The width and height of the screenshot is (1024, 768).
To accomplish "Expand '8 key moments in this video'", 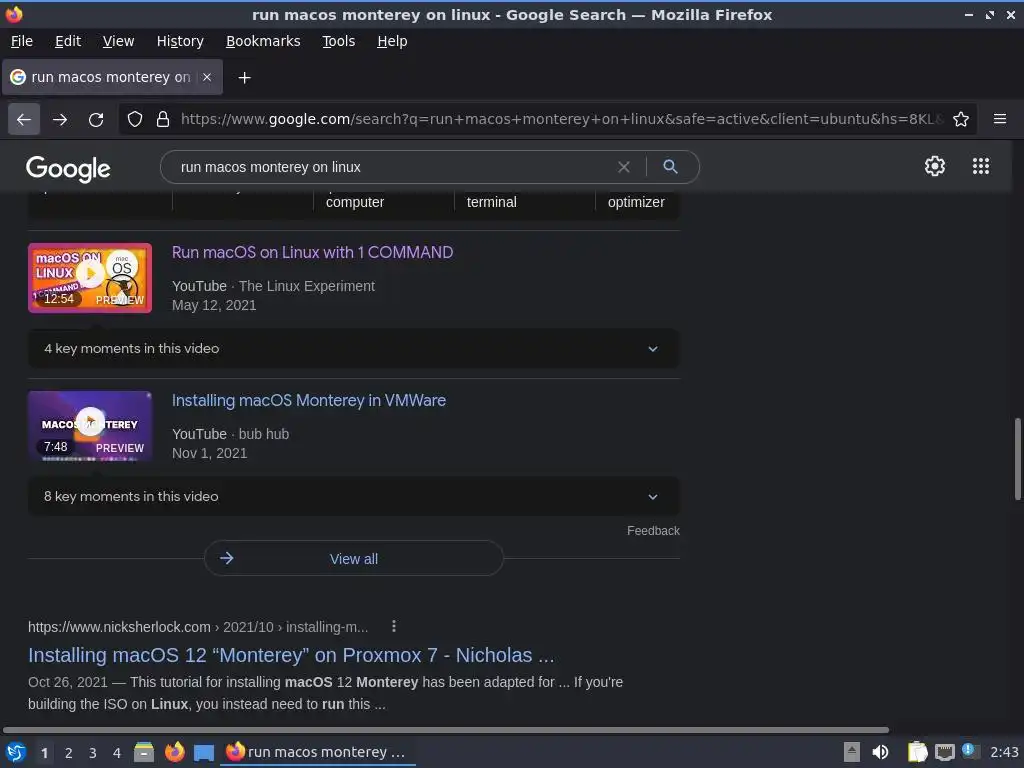I will [x=354, y=496].
